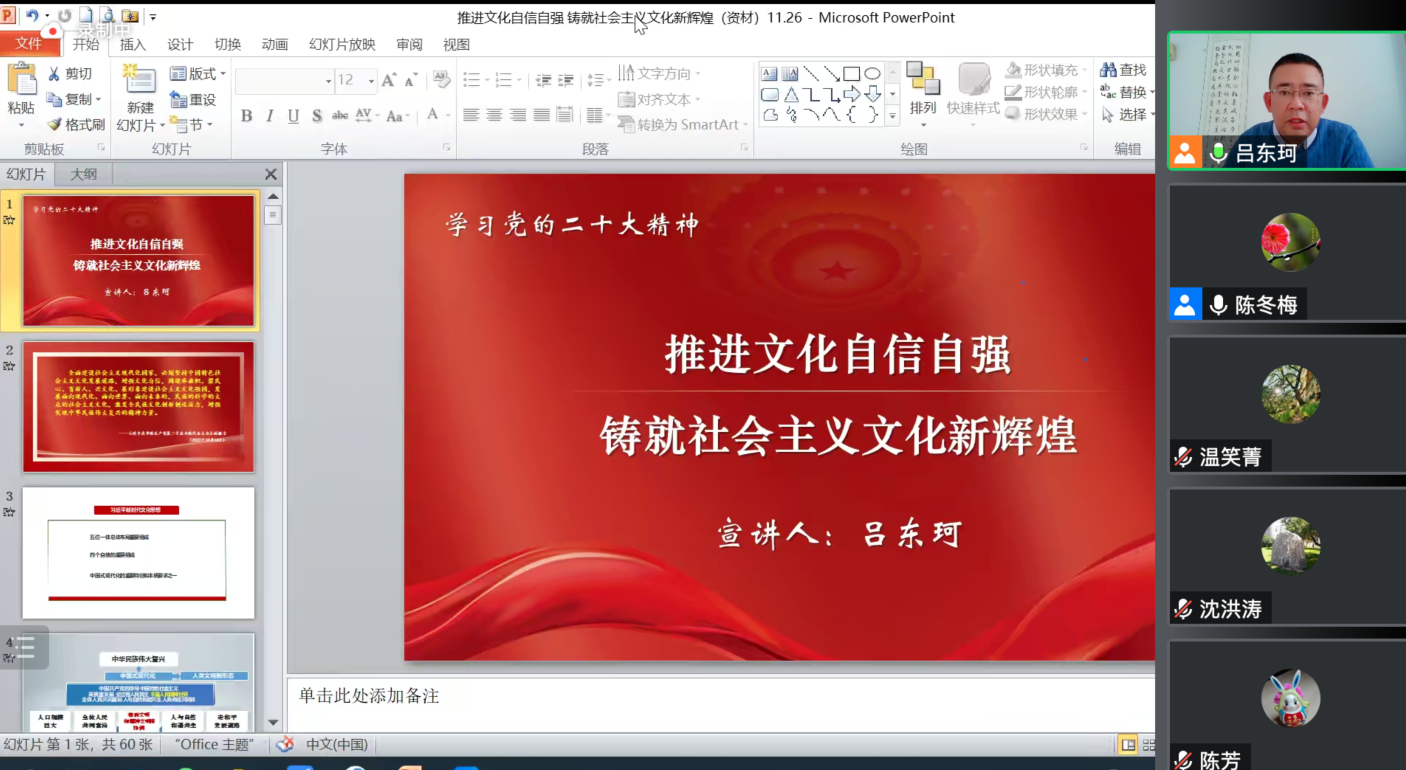Select the horizontal Text Box shape

point(770,74)
